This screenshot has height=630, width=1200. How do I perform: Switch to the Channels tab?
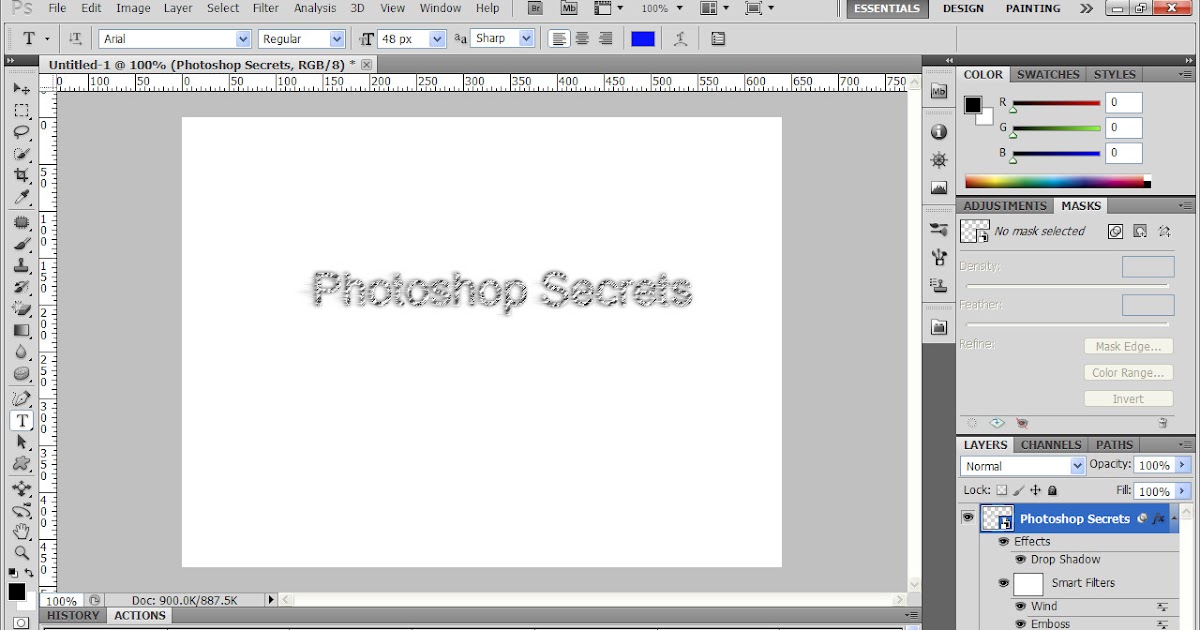click(x=1051, y=445)
